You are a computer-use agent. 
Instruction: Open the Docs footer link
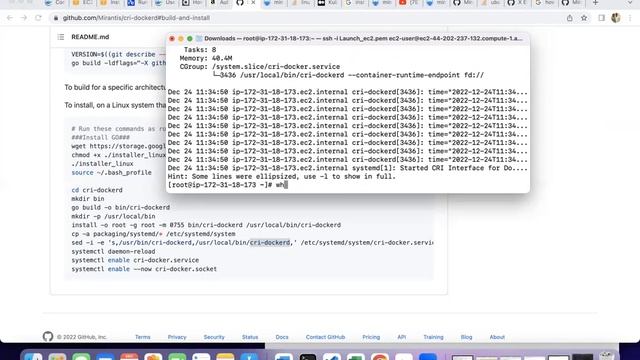[282, 337]
